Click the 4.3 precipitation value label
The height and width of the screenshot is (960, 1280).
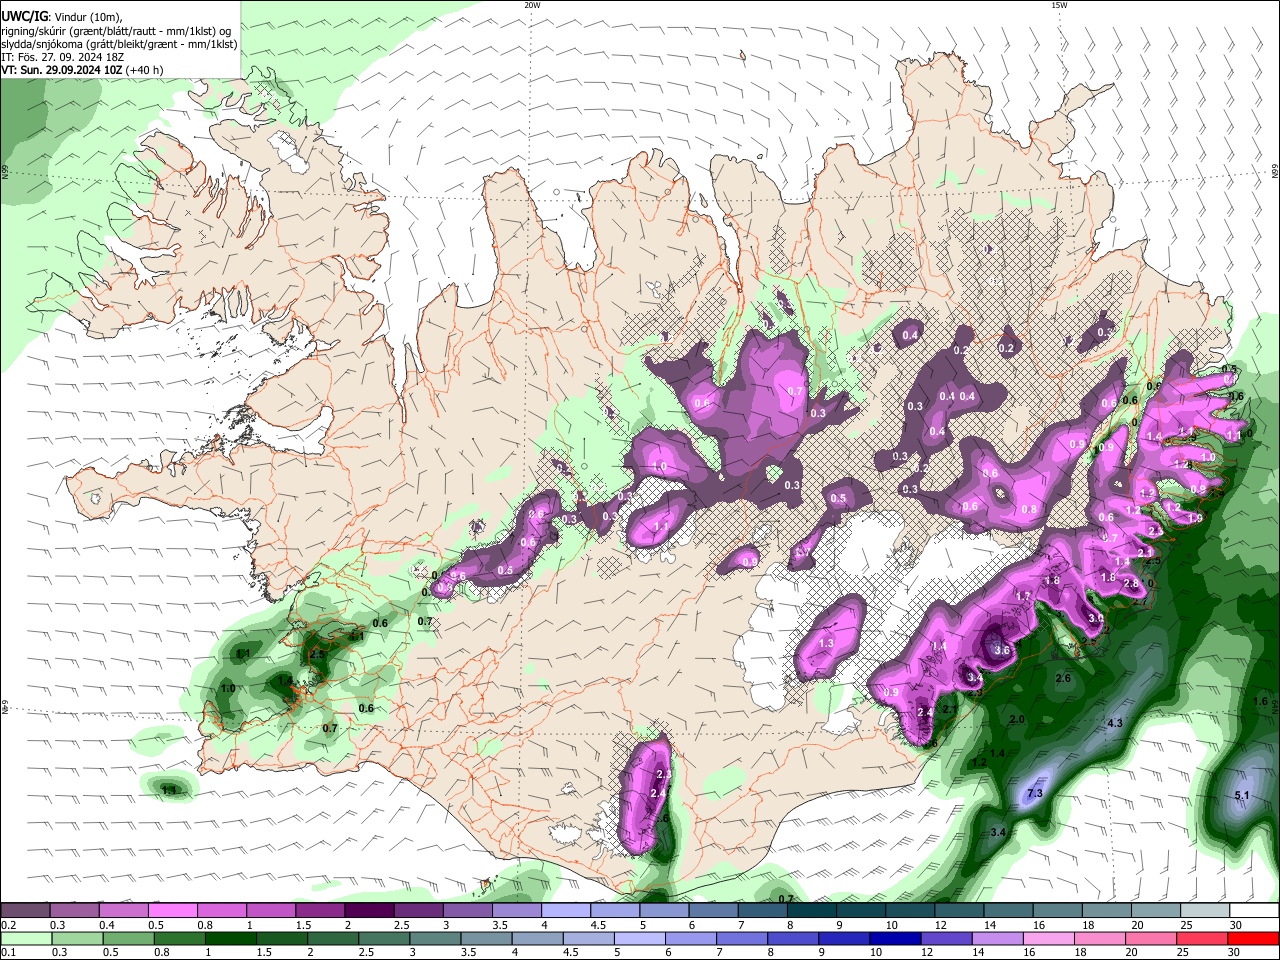[1115, 722]
